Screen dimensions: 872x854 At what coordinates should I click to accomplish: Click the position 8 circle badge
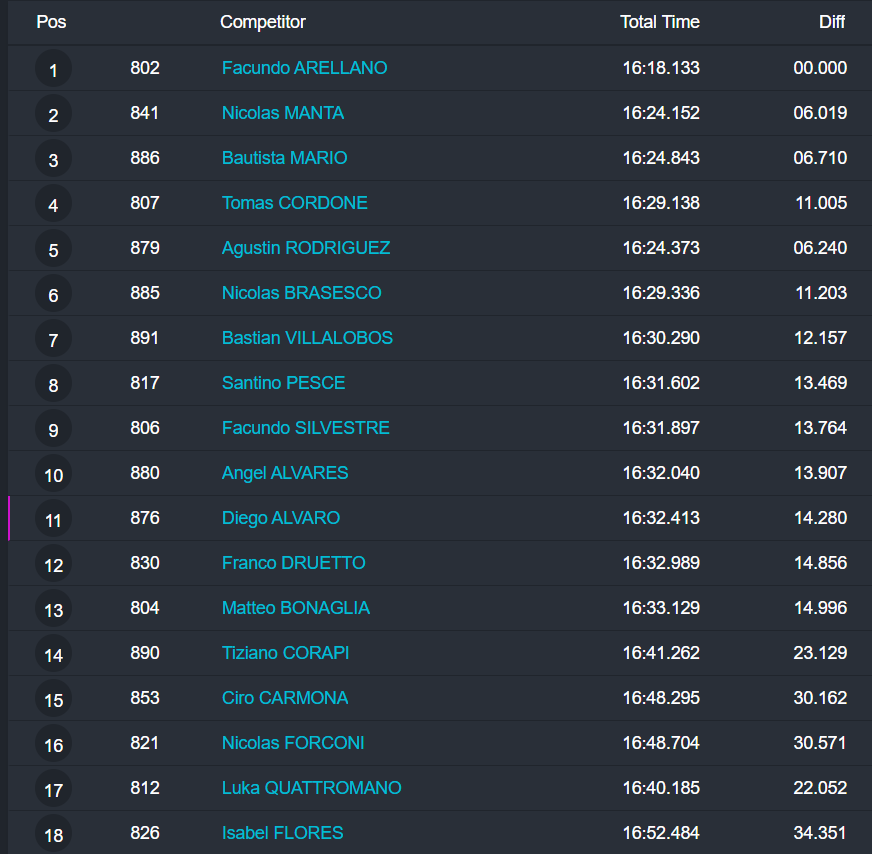coord(53,384)
